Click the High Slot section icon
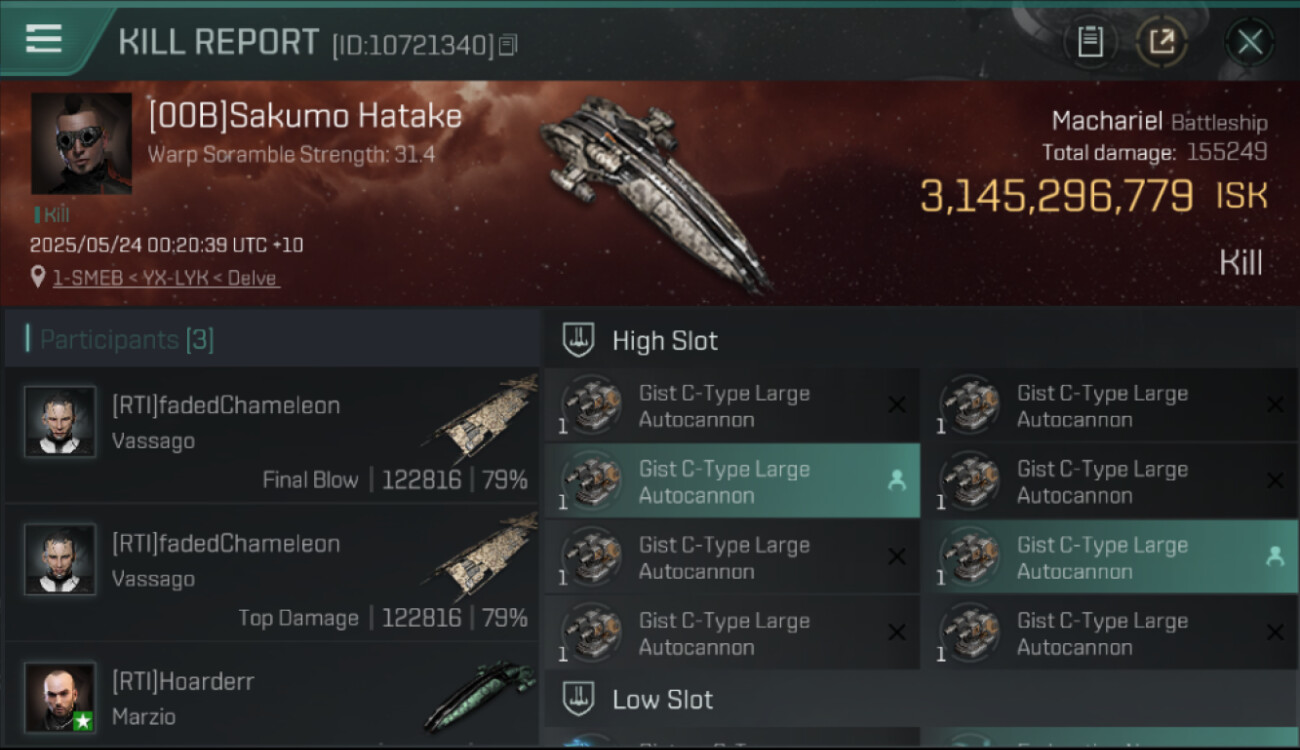This screenshot has height=750, width=1300. [x=579, y=340]
